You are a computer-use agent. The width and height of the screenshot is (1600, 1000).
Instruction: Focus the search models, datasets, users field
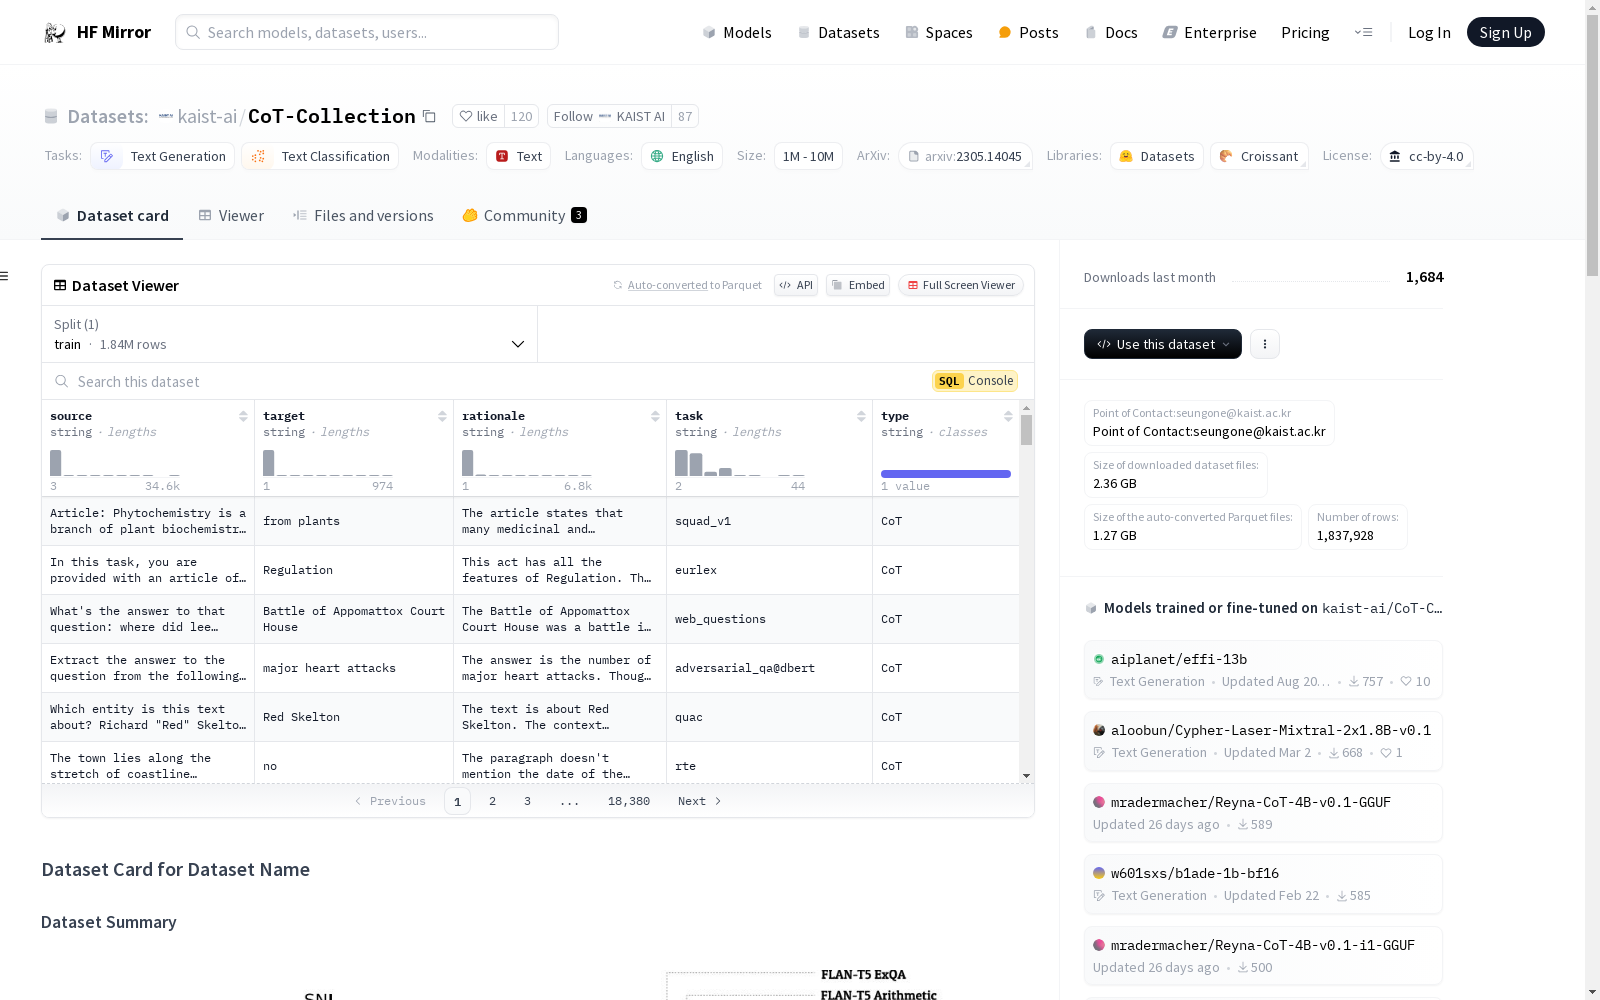coord(367,32)
